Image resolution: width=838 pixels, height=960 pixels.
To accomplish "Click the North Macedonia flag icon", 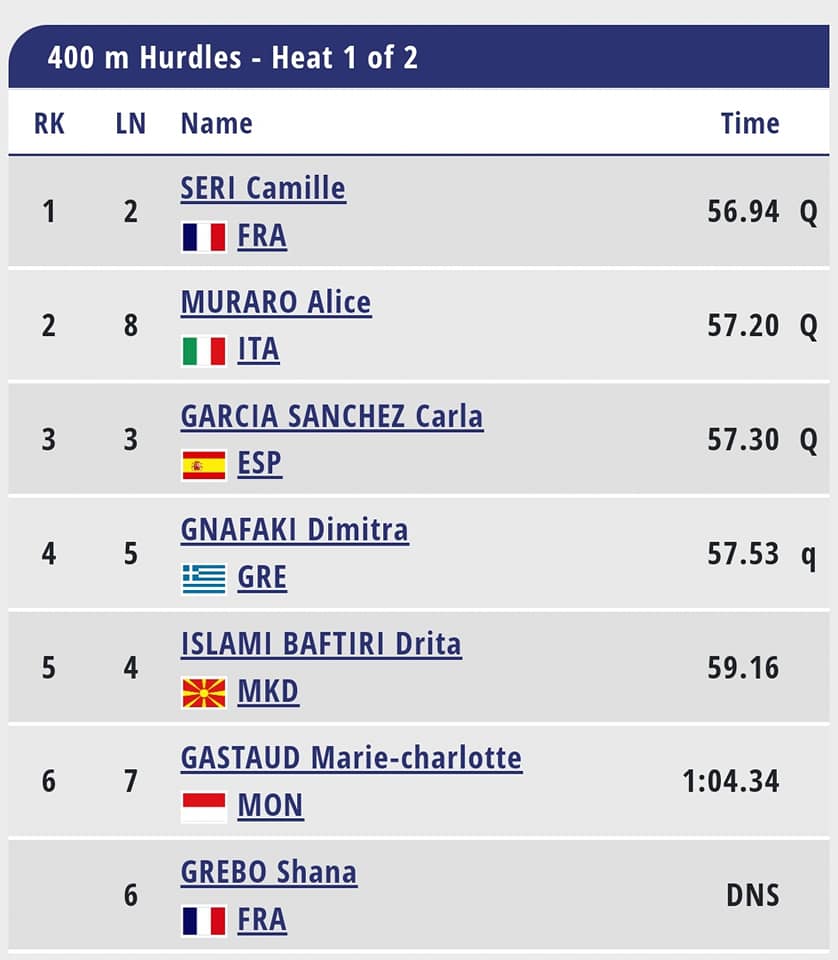I will click(204, 692).
